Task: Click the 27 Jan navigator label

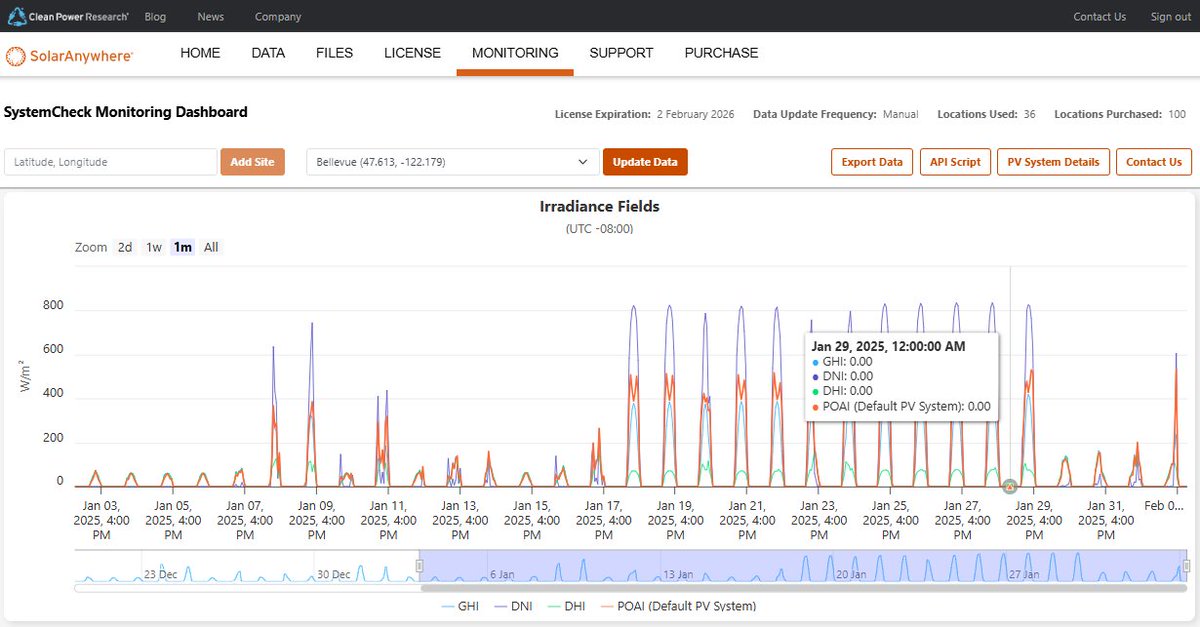Action: coord(1023,575)
